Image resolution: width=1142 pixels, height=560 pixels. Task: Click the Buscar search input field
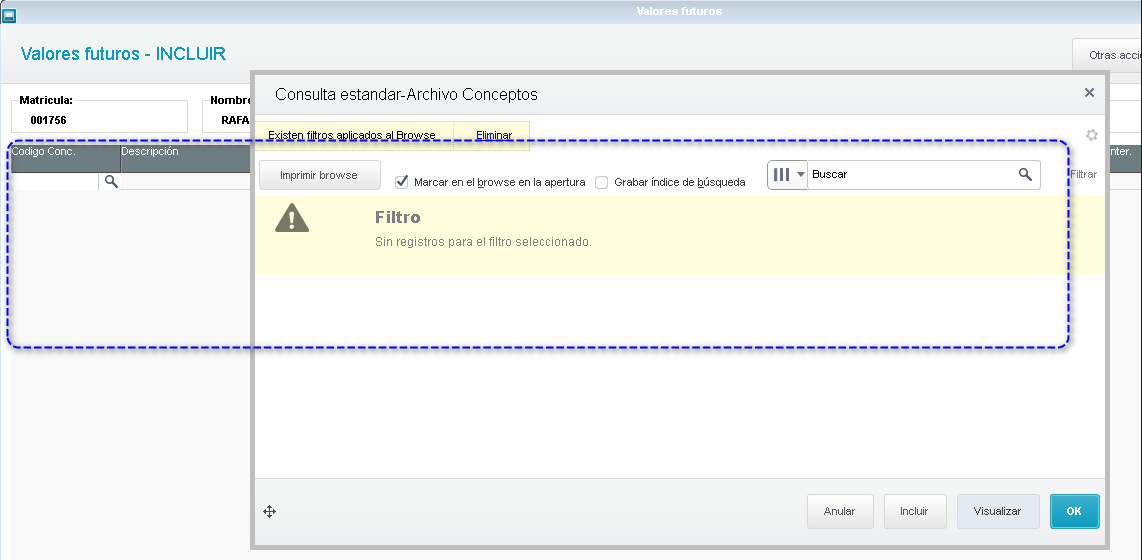coord(914,175)
